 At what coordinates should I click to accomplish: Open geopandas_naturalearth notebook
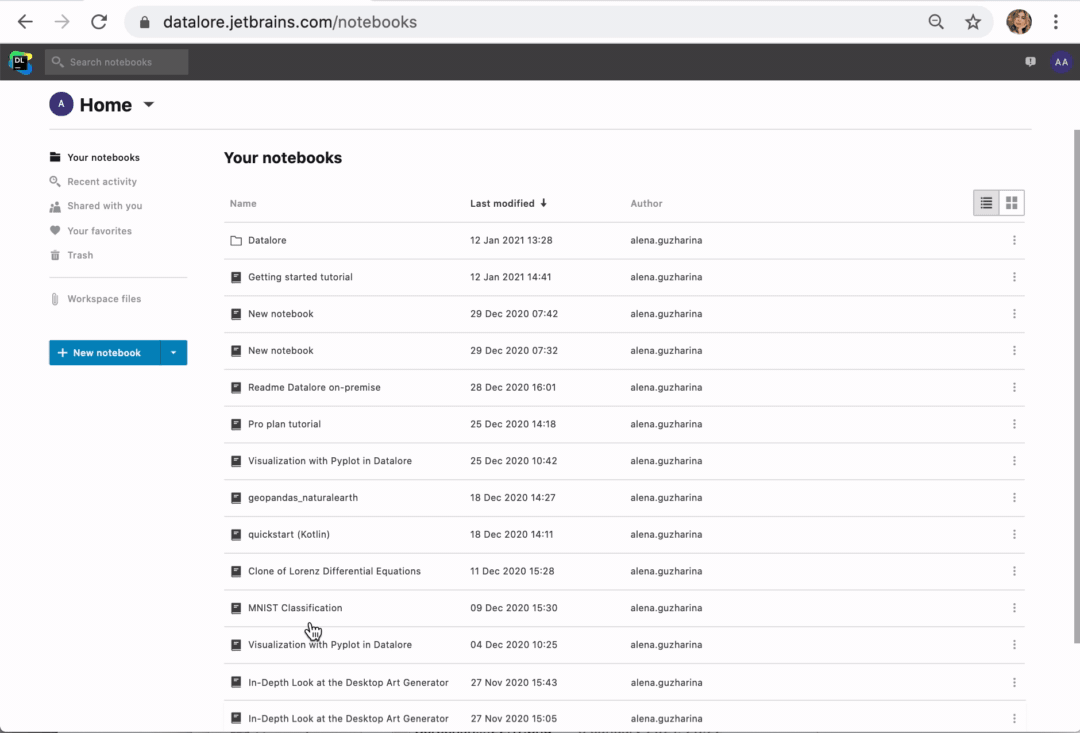302,497
